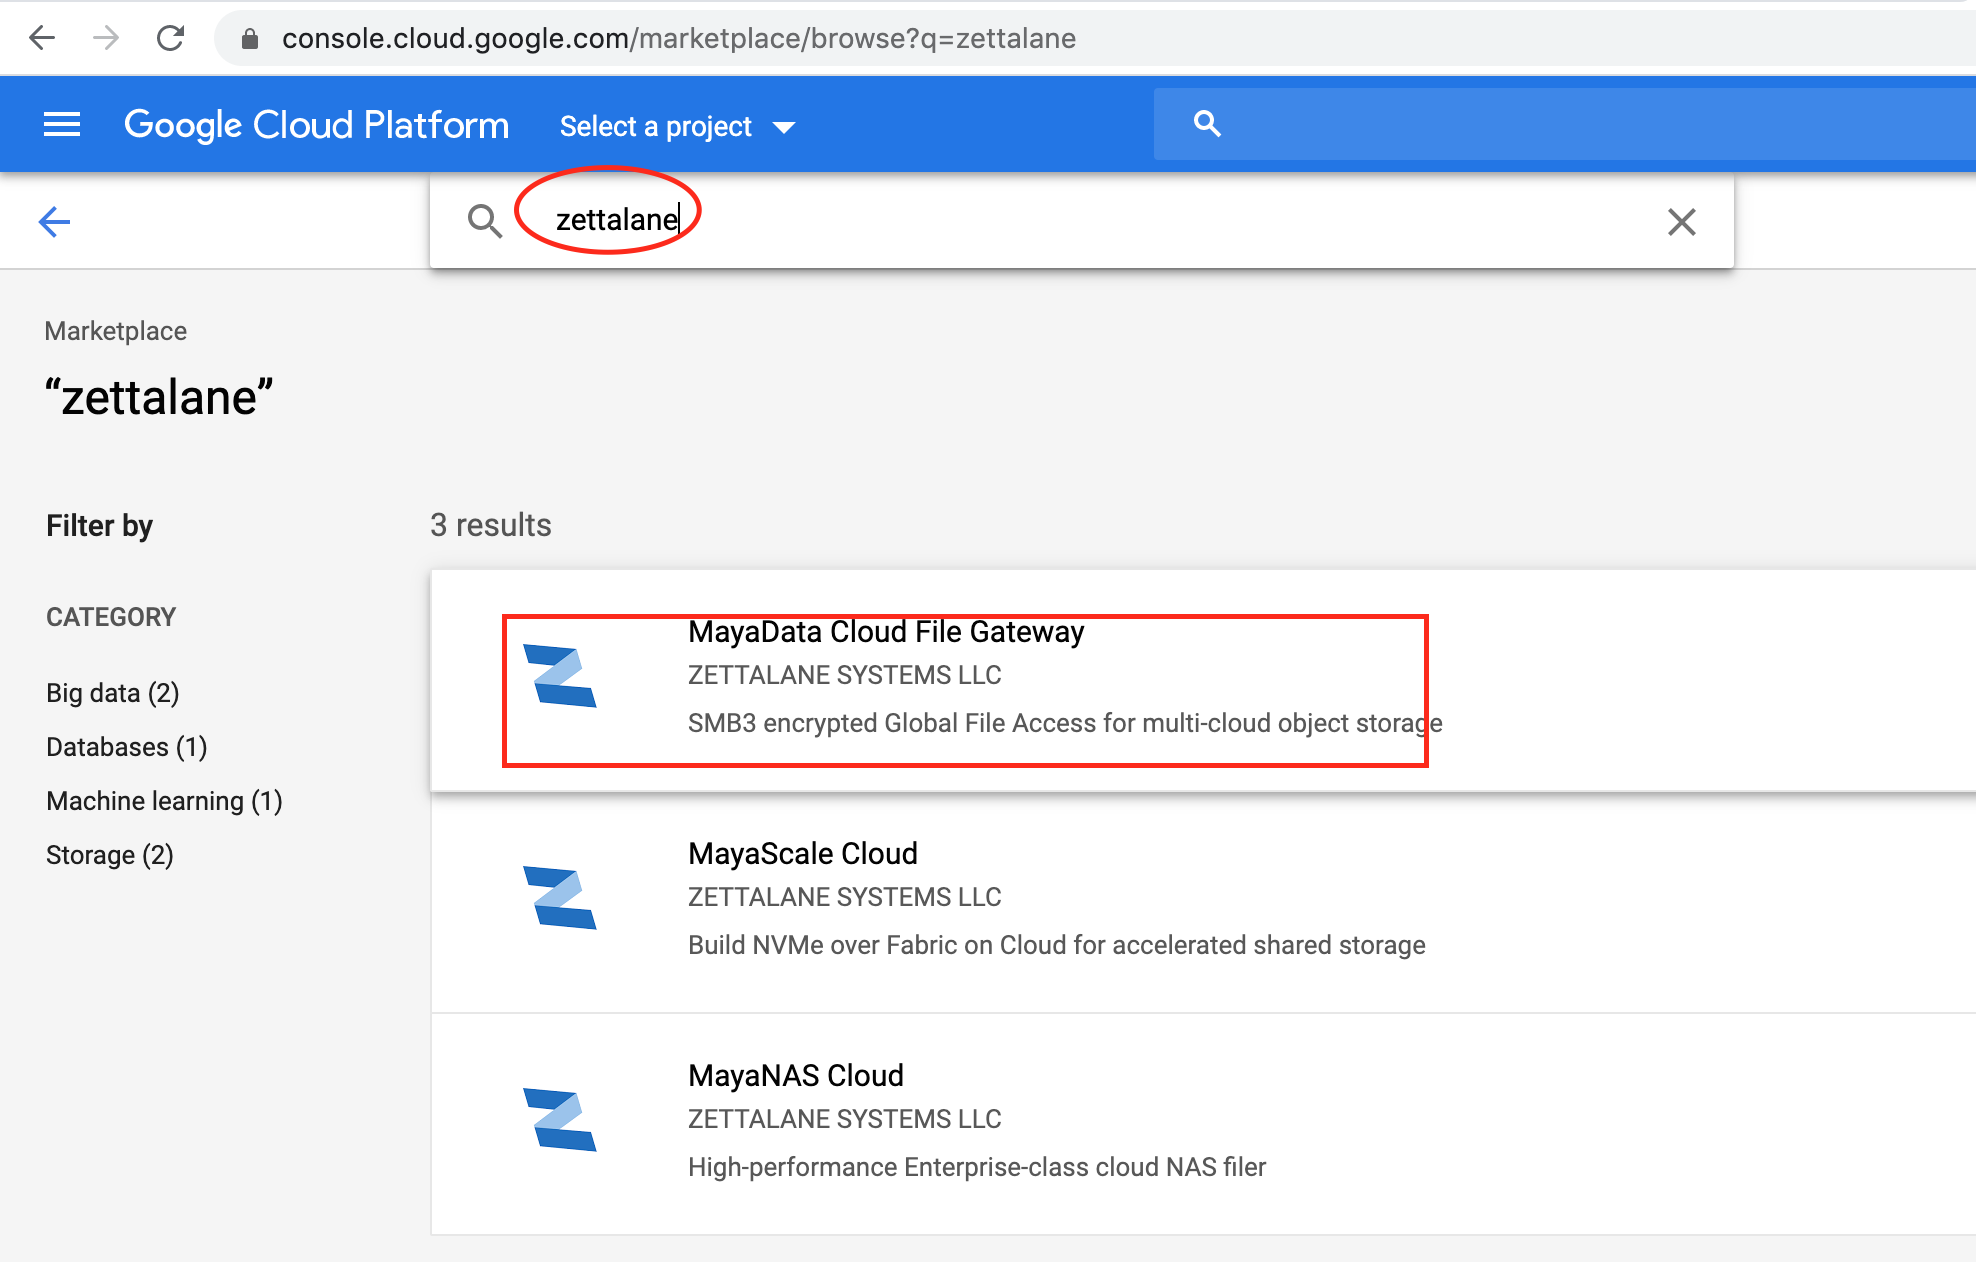Filter by Machine learning category

click(x=164, y=801)
